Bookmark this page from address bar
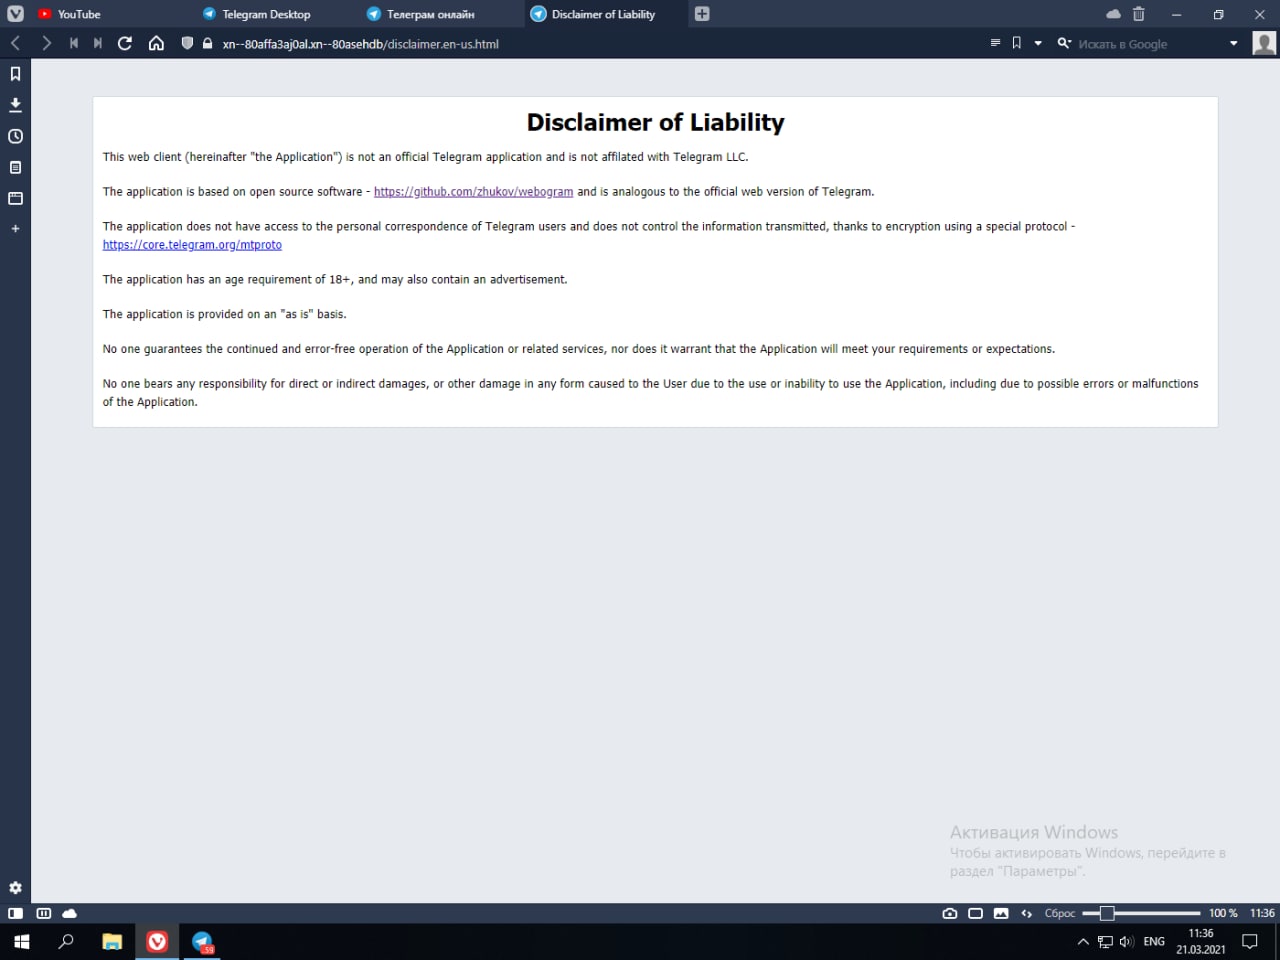The height and width of the screenshot is (960, 1280). click(1017, 43)
